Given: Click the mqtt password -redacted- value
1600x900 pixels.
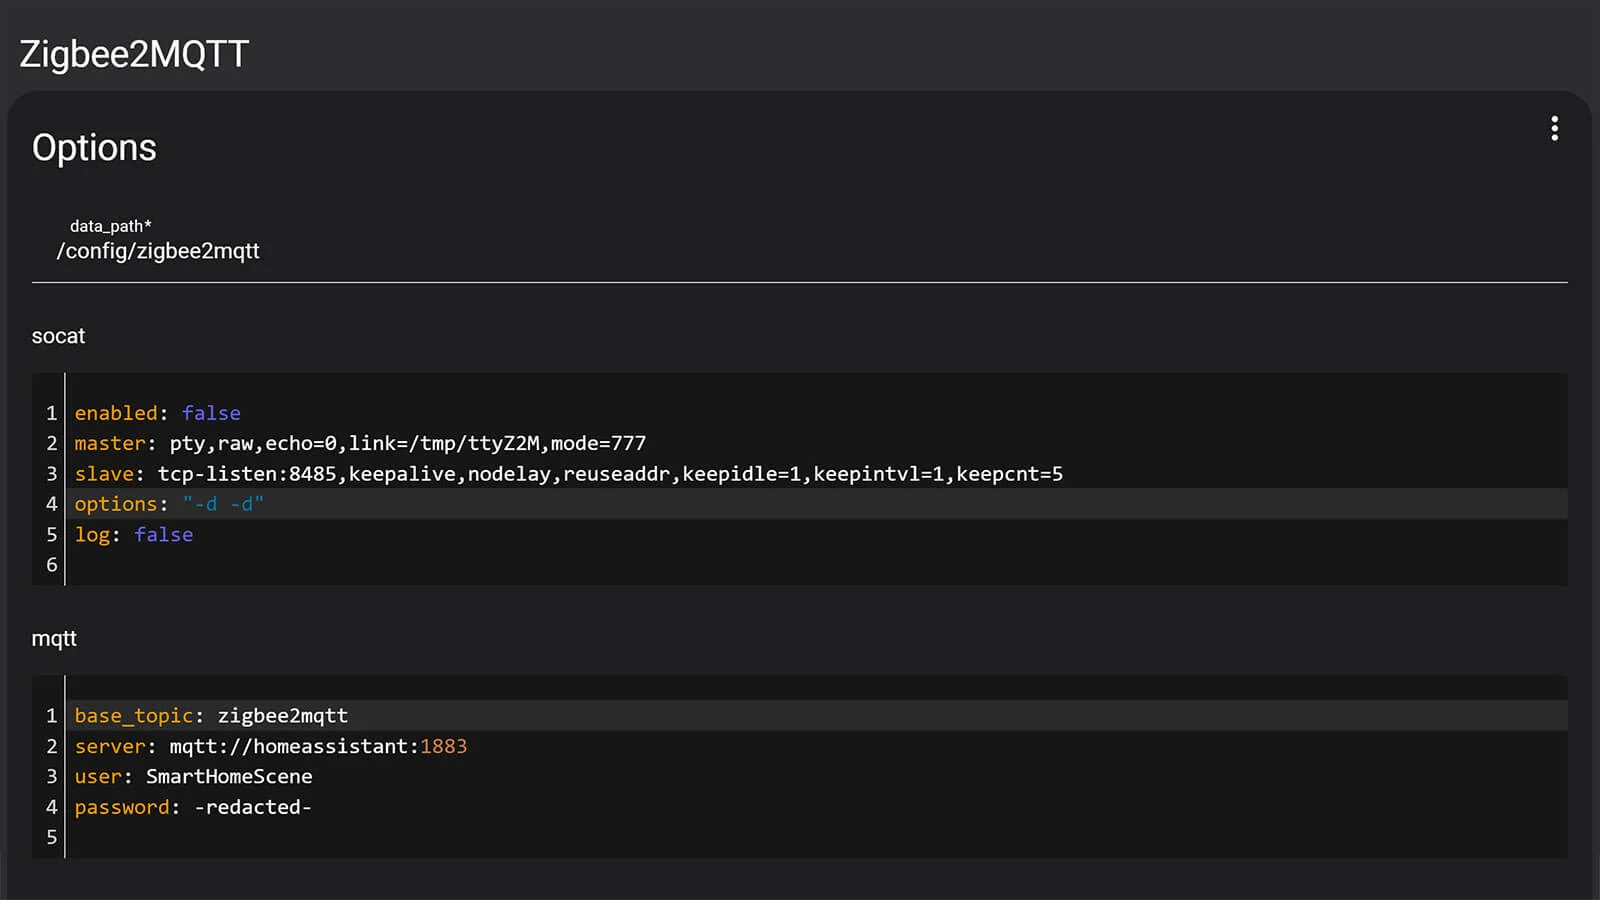Looking at the screenshot, I should (253, 807).
